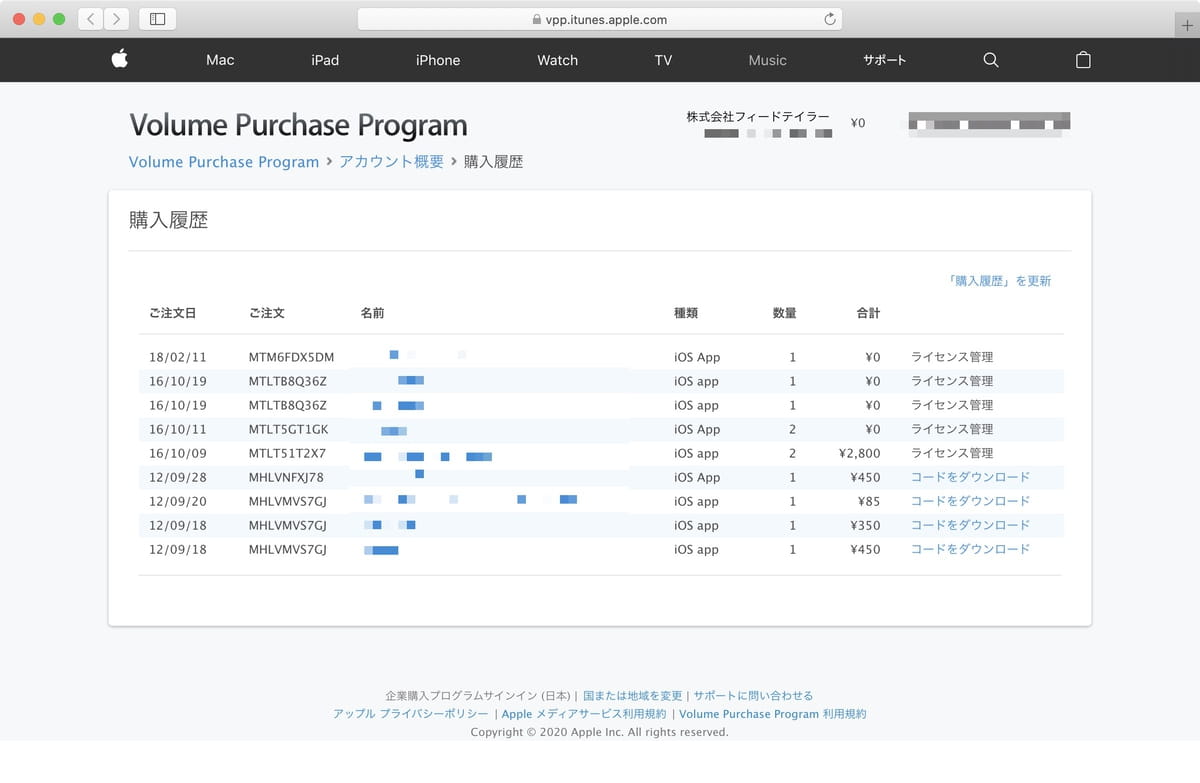This screenshot has width=1200, height=783.
Task: Open the search magnifier icon
Action: [991, 60]
